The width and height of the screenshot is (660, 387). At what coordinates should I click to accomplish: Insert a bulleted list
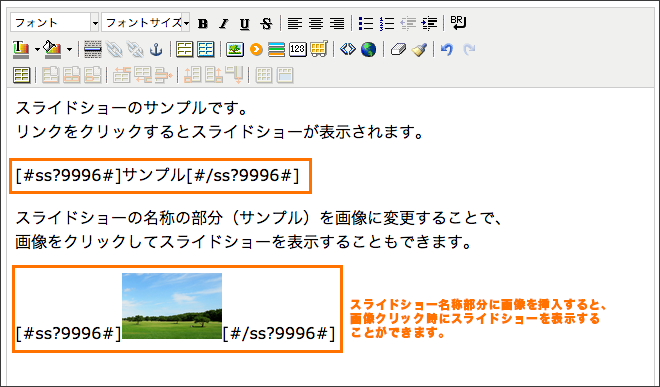[x=365, y=24]
